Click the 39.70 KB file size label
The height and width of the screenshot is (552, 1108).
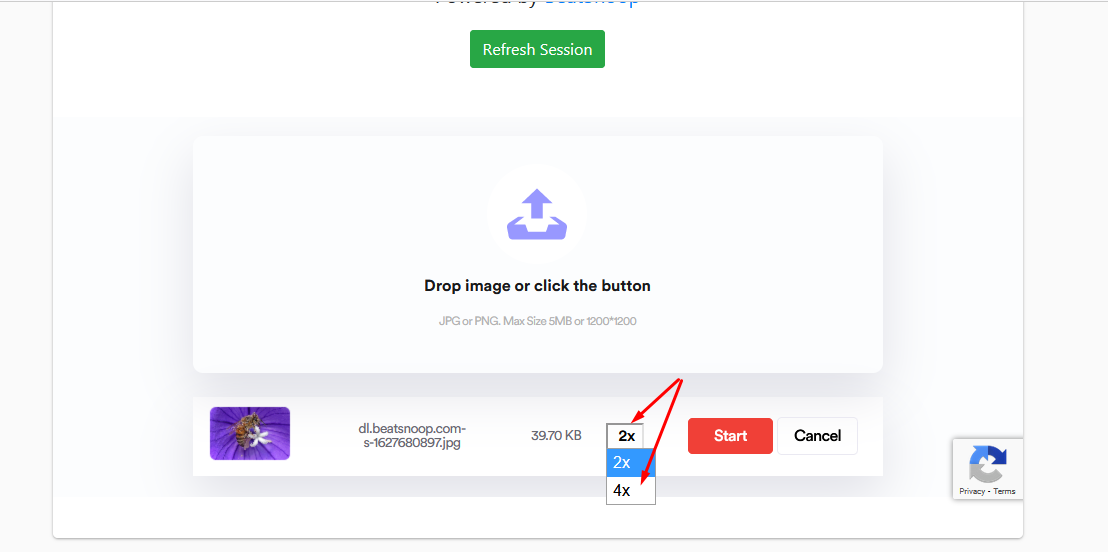(556, 435)
